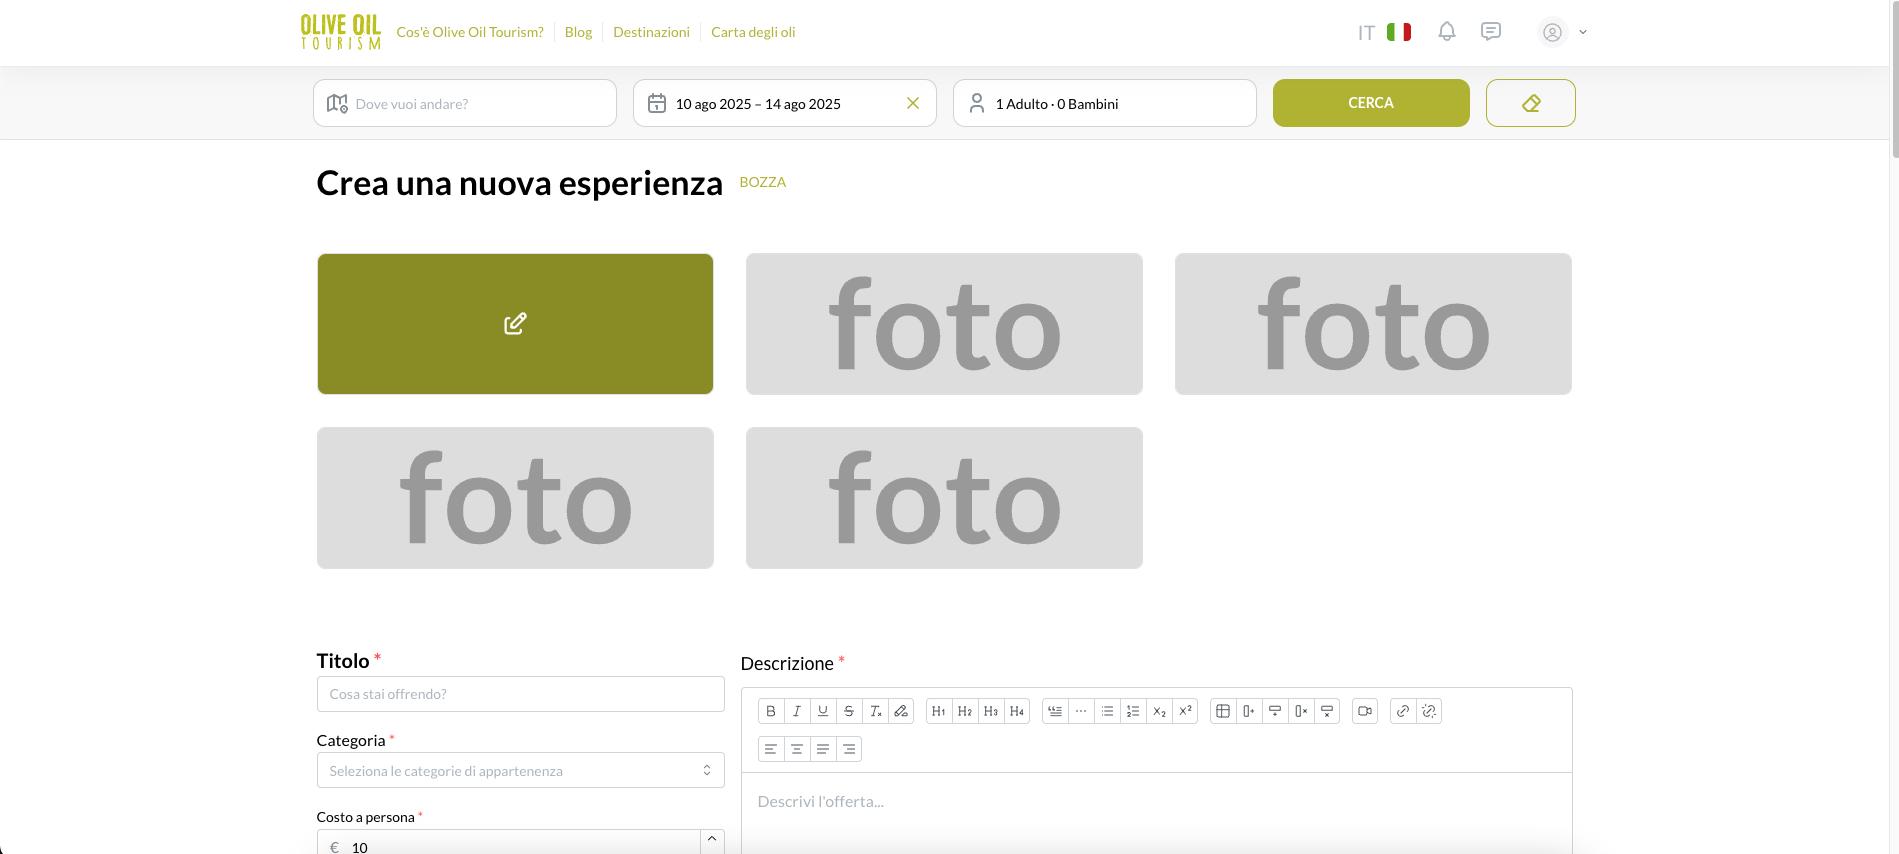Click the edit icon on the green photo tile
This screenshot has width=1899, height=854.
[x=515, y=324]
